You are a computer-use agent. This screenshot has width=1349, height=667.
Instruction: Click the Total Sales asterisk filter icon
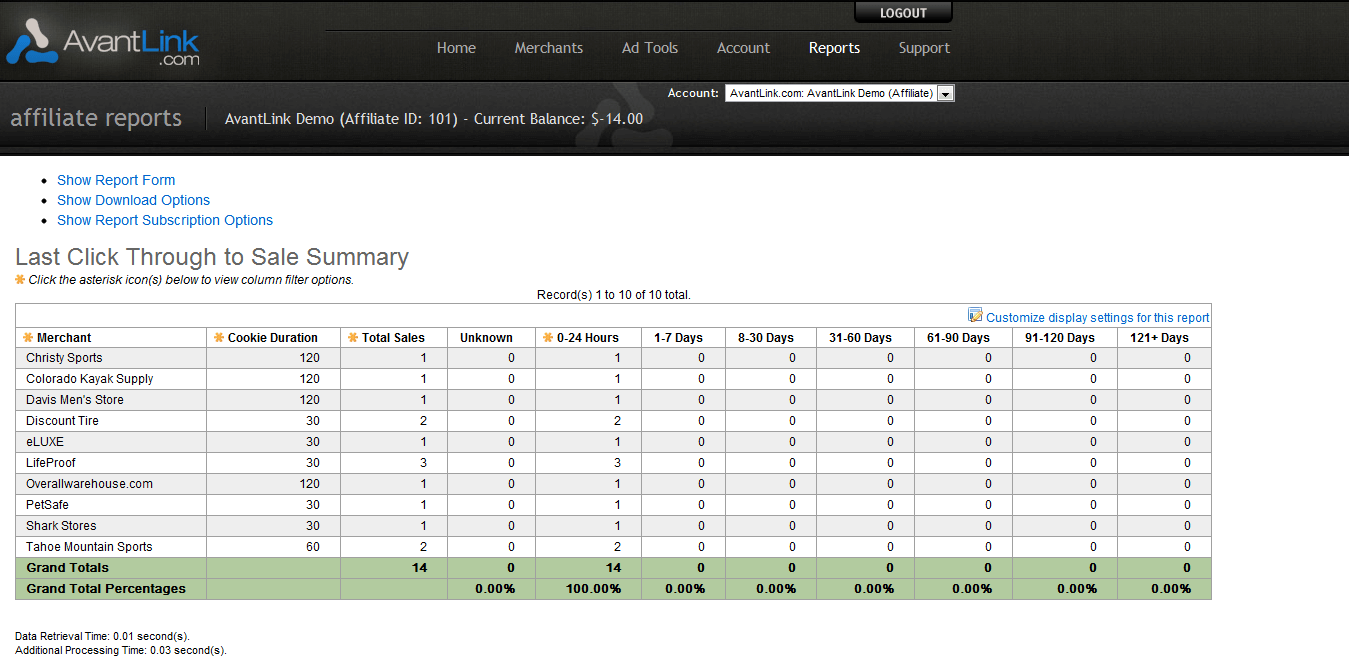pyautogui.click(x=353, y=338)
